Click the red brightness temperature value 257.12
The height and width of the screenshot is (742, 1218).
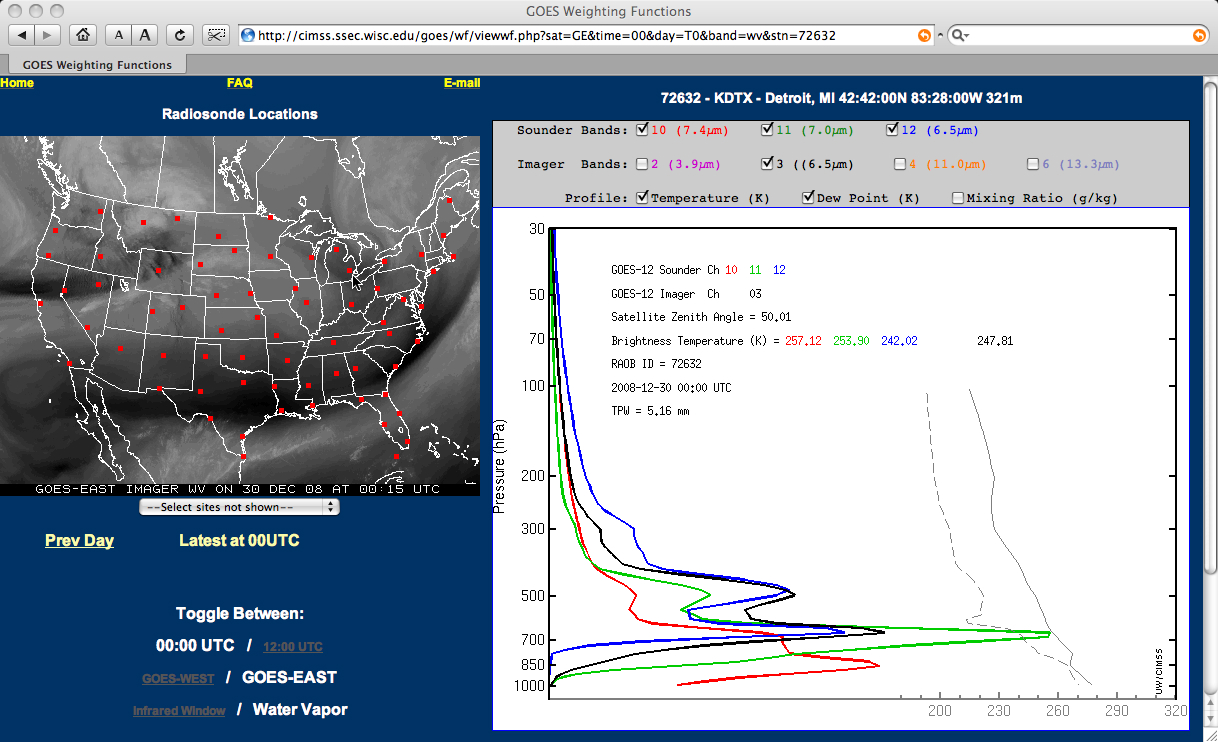pyautogui.click(x=804, y=341)
